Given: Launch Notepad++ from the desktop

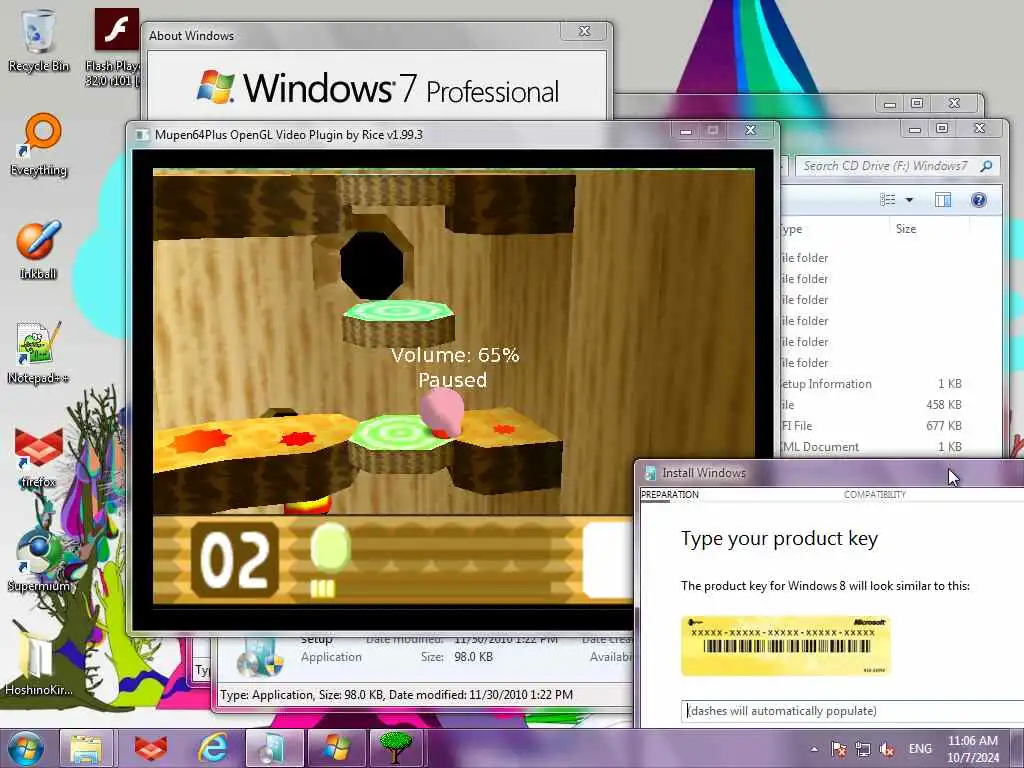Looking at the screenshot, I should pyautogui.click(x=38, y=353).
